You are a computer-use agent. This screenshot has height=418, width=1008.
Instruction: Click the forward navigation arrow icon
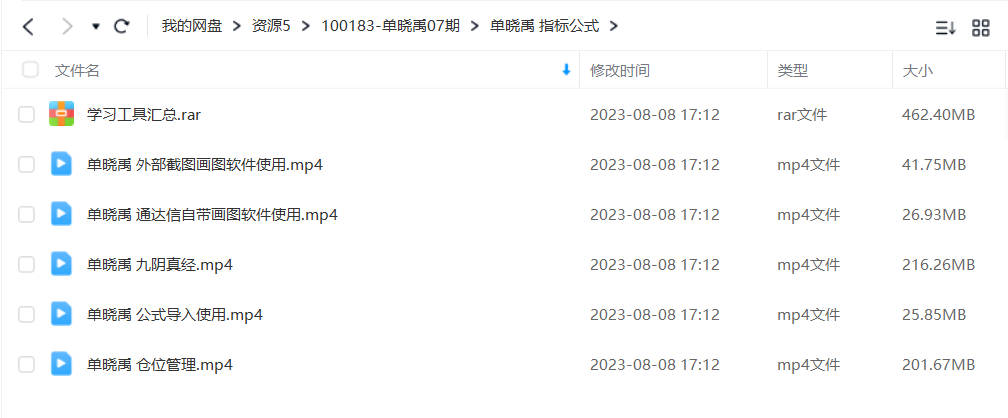coord(66,26)
